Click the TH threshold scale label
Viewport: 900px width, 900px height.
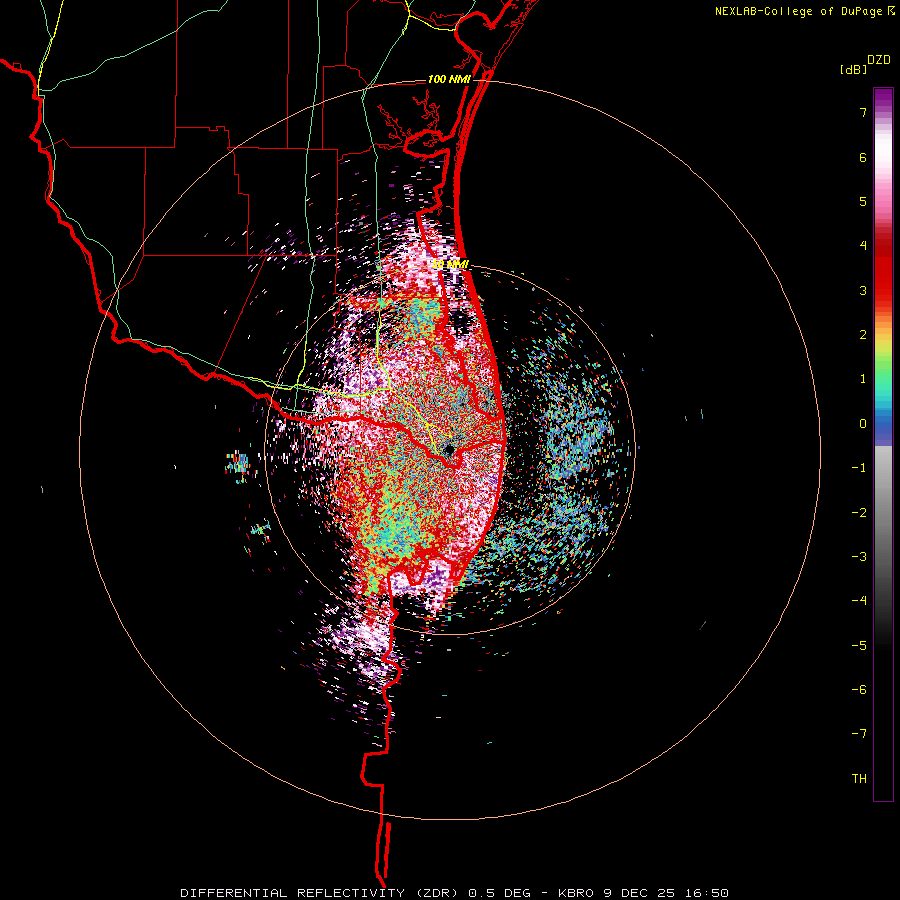point(859,779)
